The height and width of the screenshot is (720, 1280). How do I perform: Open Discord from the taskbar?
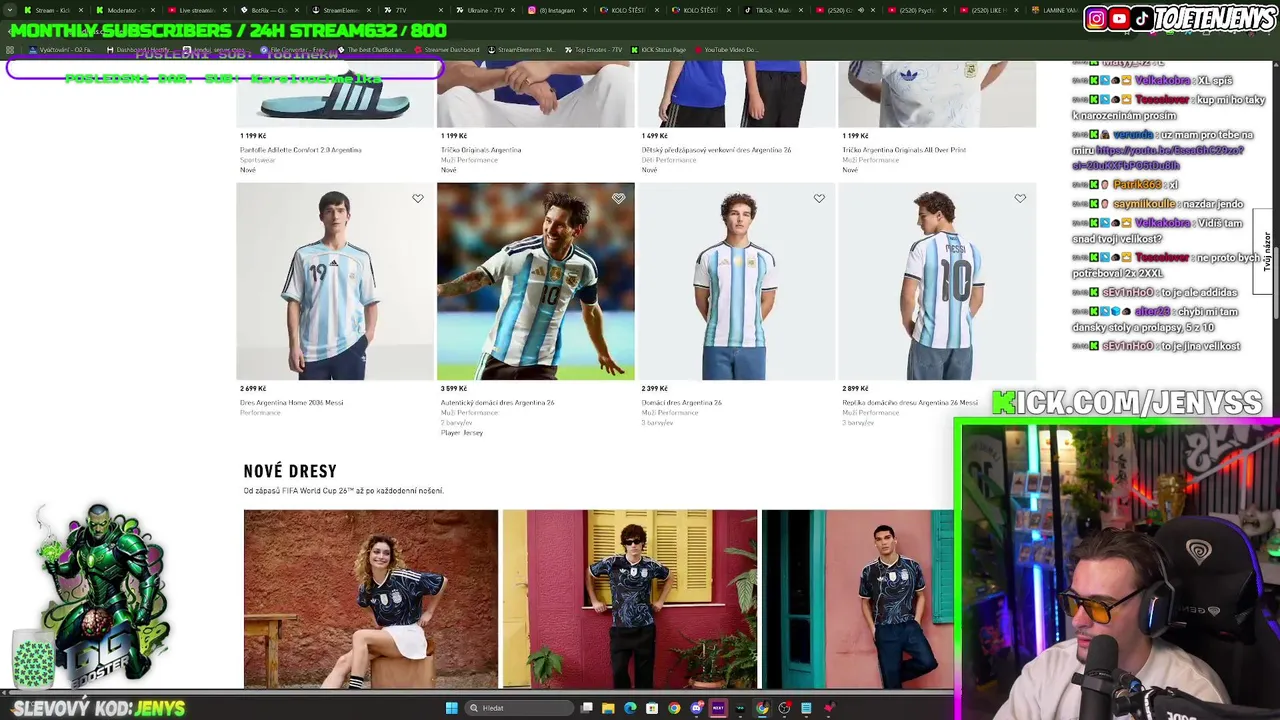tap(696, 708)
